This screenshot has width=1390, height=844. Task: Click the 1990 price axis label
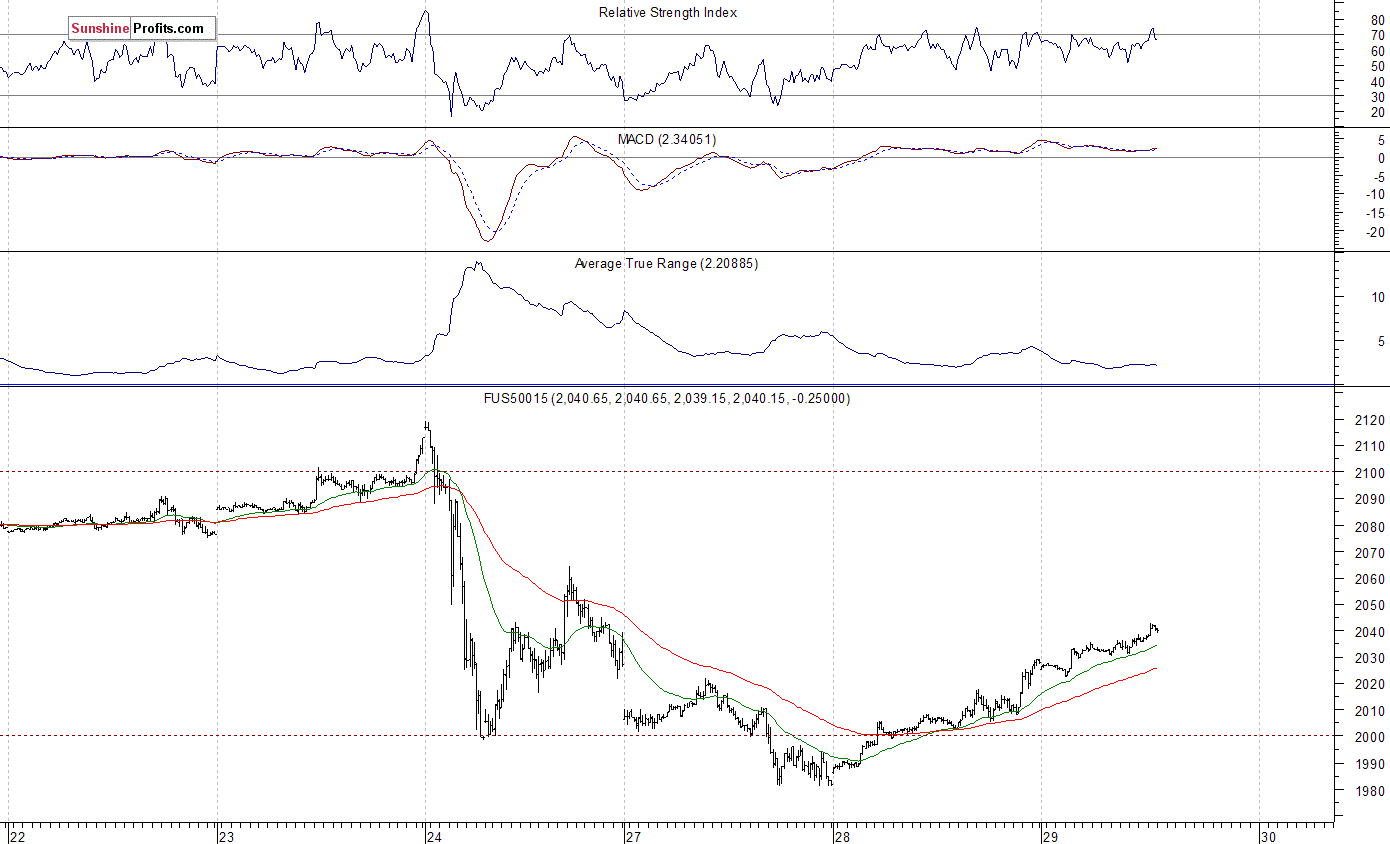pyautogui.click(x=1369, y=764)
